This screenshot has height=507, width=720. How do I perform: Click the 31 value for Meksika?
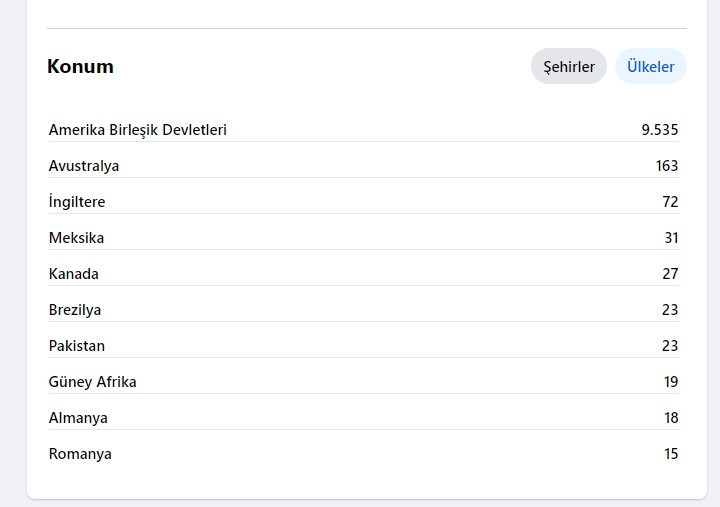tap(671, 238)
